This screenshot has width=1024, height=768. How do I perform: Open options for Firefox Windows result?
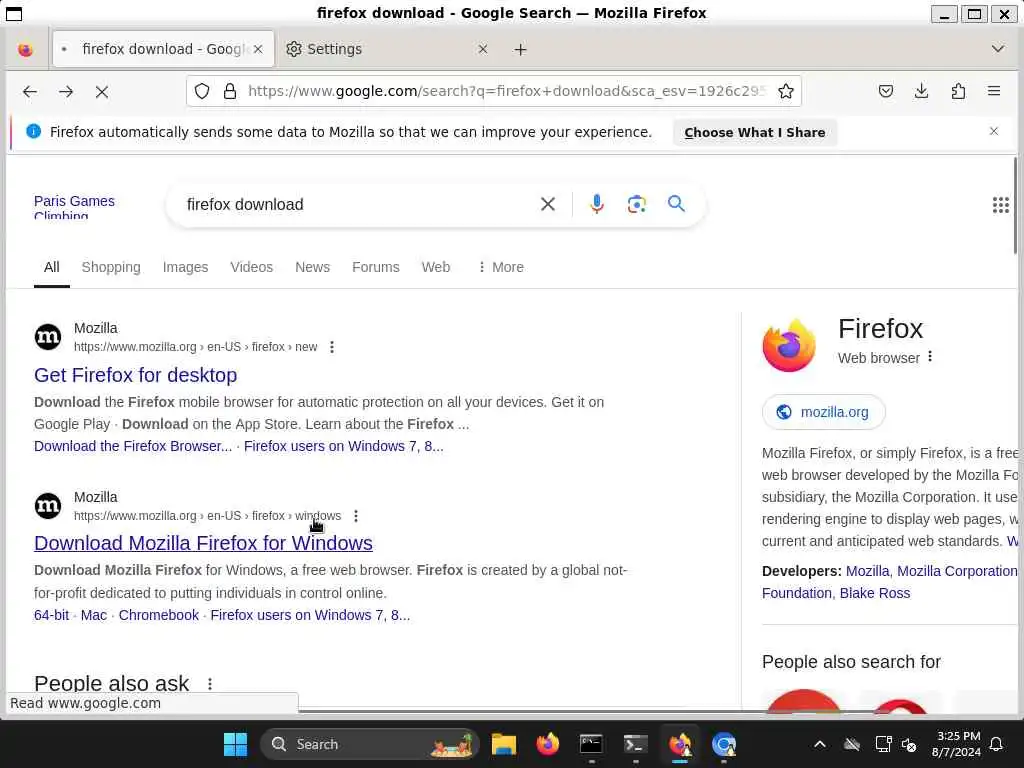point(356,516)
